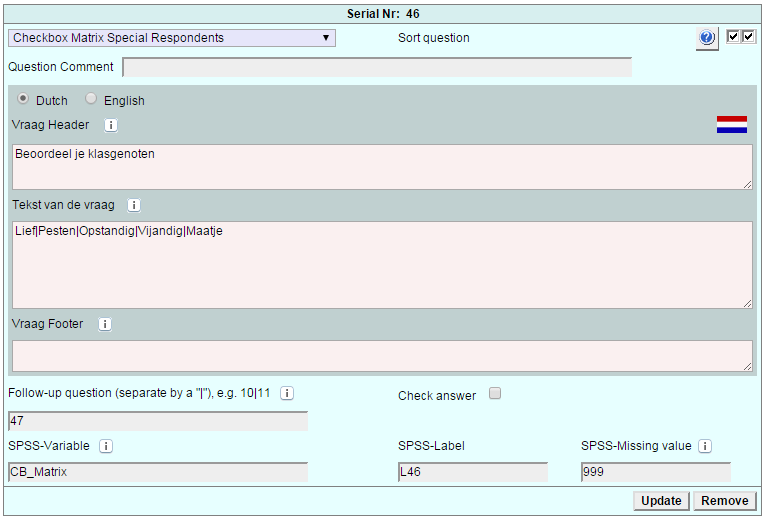Click the blue help question mark icon
The width and height of the screenshot is (766, 520).
point(707,38)
